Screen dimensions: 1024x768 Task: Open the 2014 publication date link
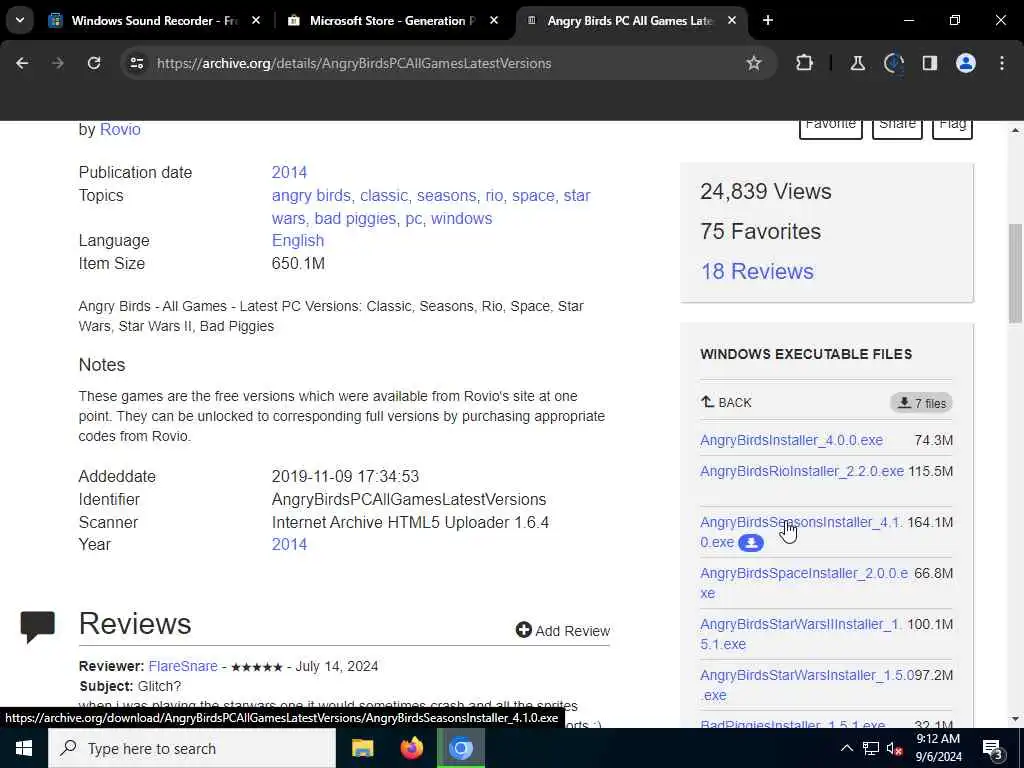[289, 172]
